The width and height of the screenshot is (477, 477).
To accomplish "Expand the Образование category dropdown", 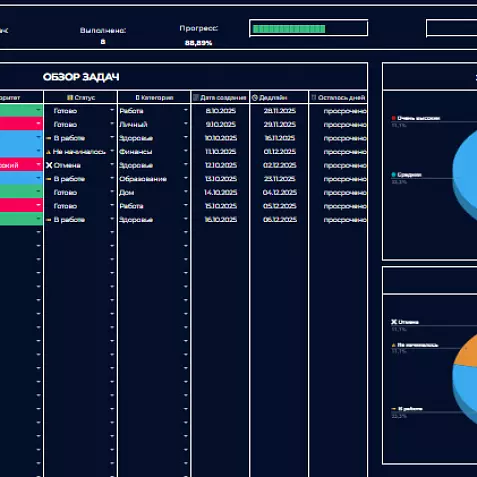I will click(x=186, y=178).
